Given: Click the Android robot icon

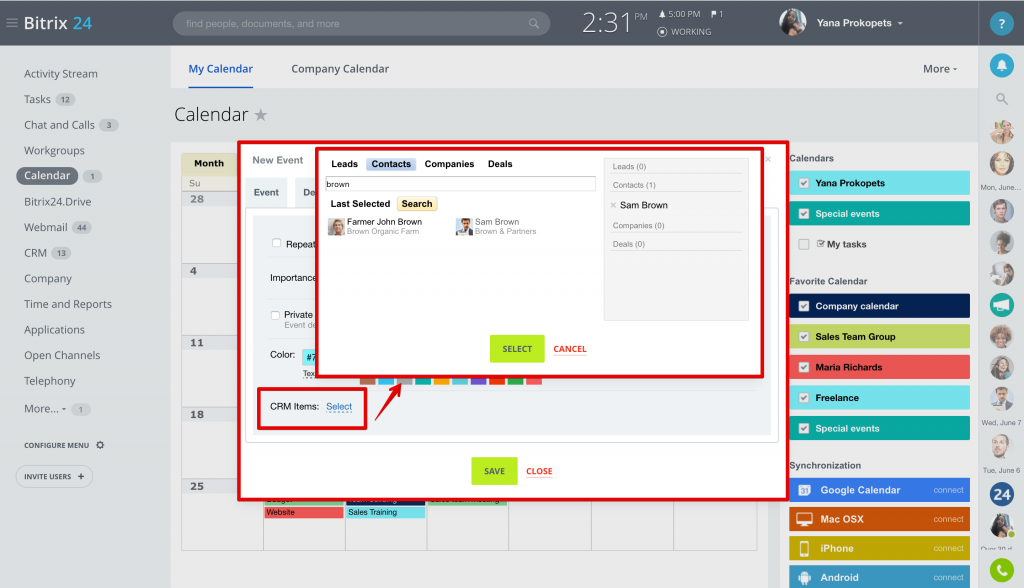Looking at the screenshot, I should click(805, 578).
